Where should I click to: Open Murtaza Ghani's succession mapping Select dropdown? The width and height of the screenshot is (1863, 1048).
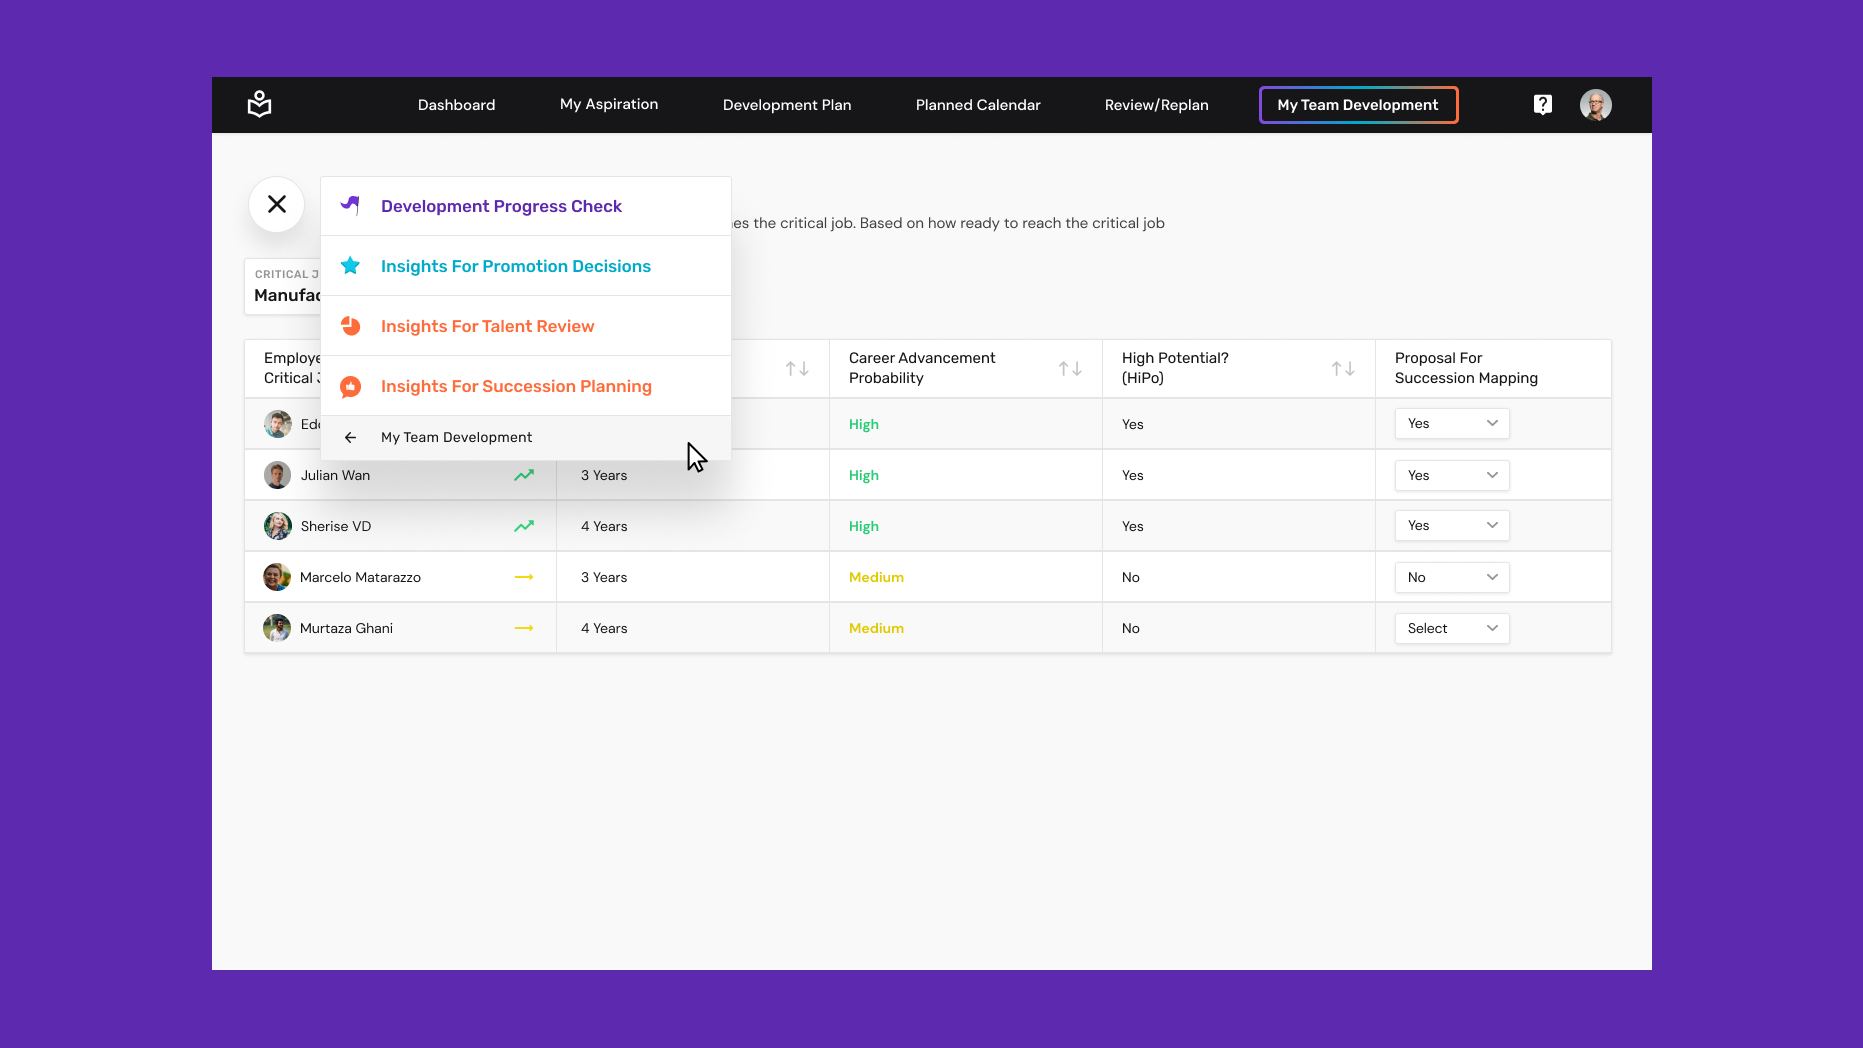[x=1451, y=628]
